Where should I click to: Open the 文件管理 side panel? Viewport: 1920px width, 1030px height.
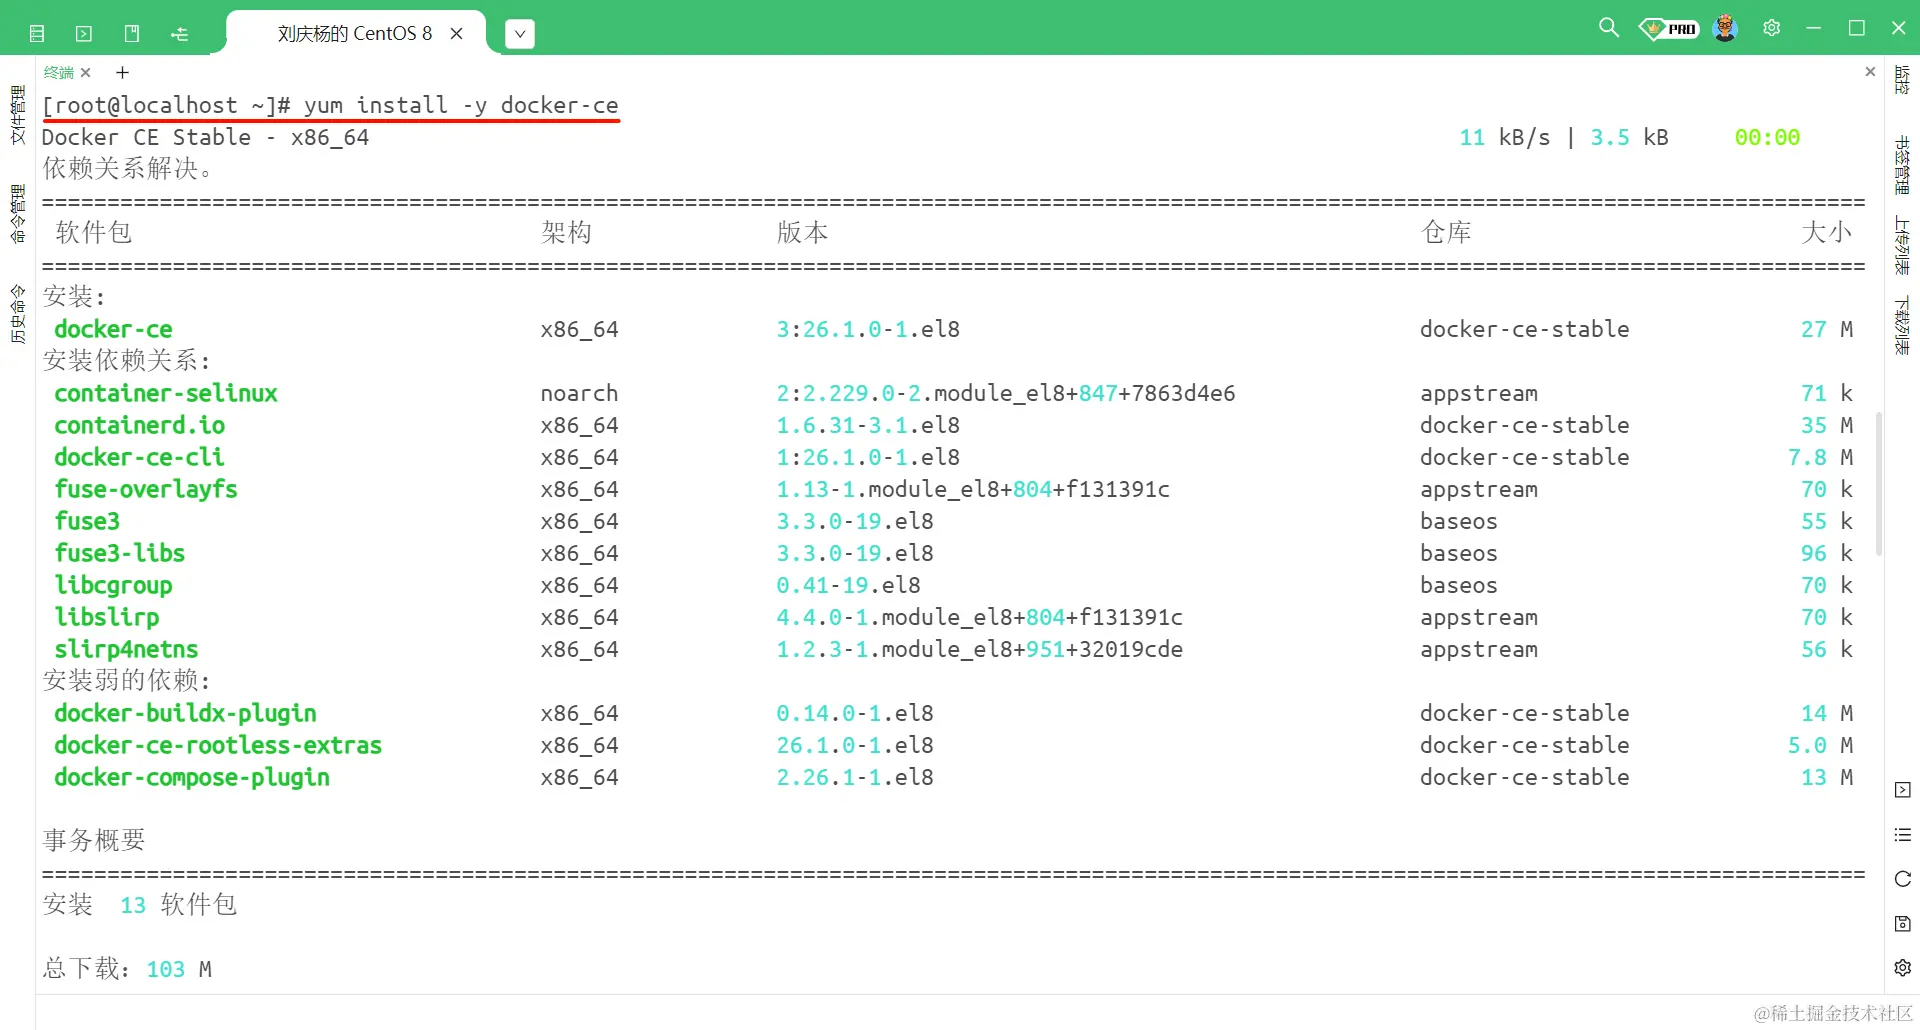pos(17,115)
